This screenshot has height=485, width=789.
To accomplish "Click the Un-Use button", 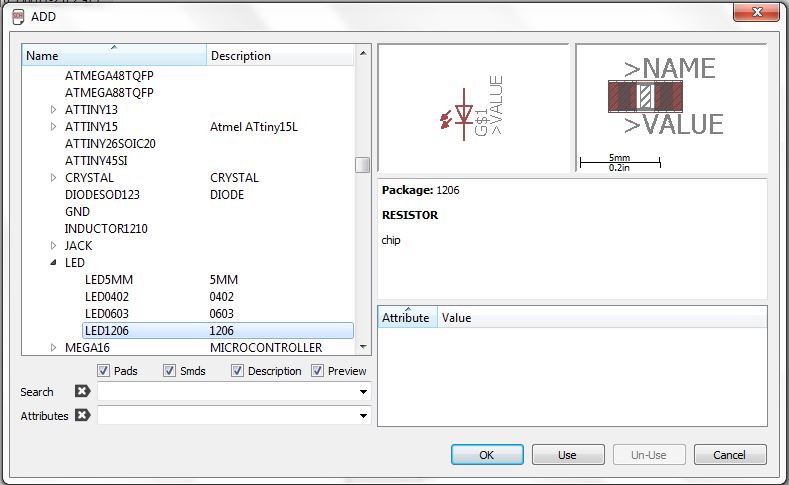I will point(649,455).
